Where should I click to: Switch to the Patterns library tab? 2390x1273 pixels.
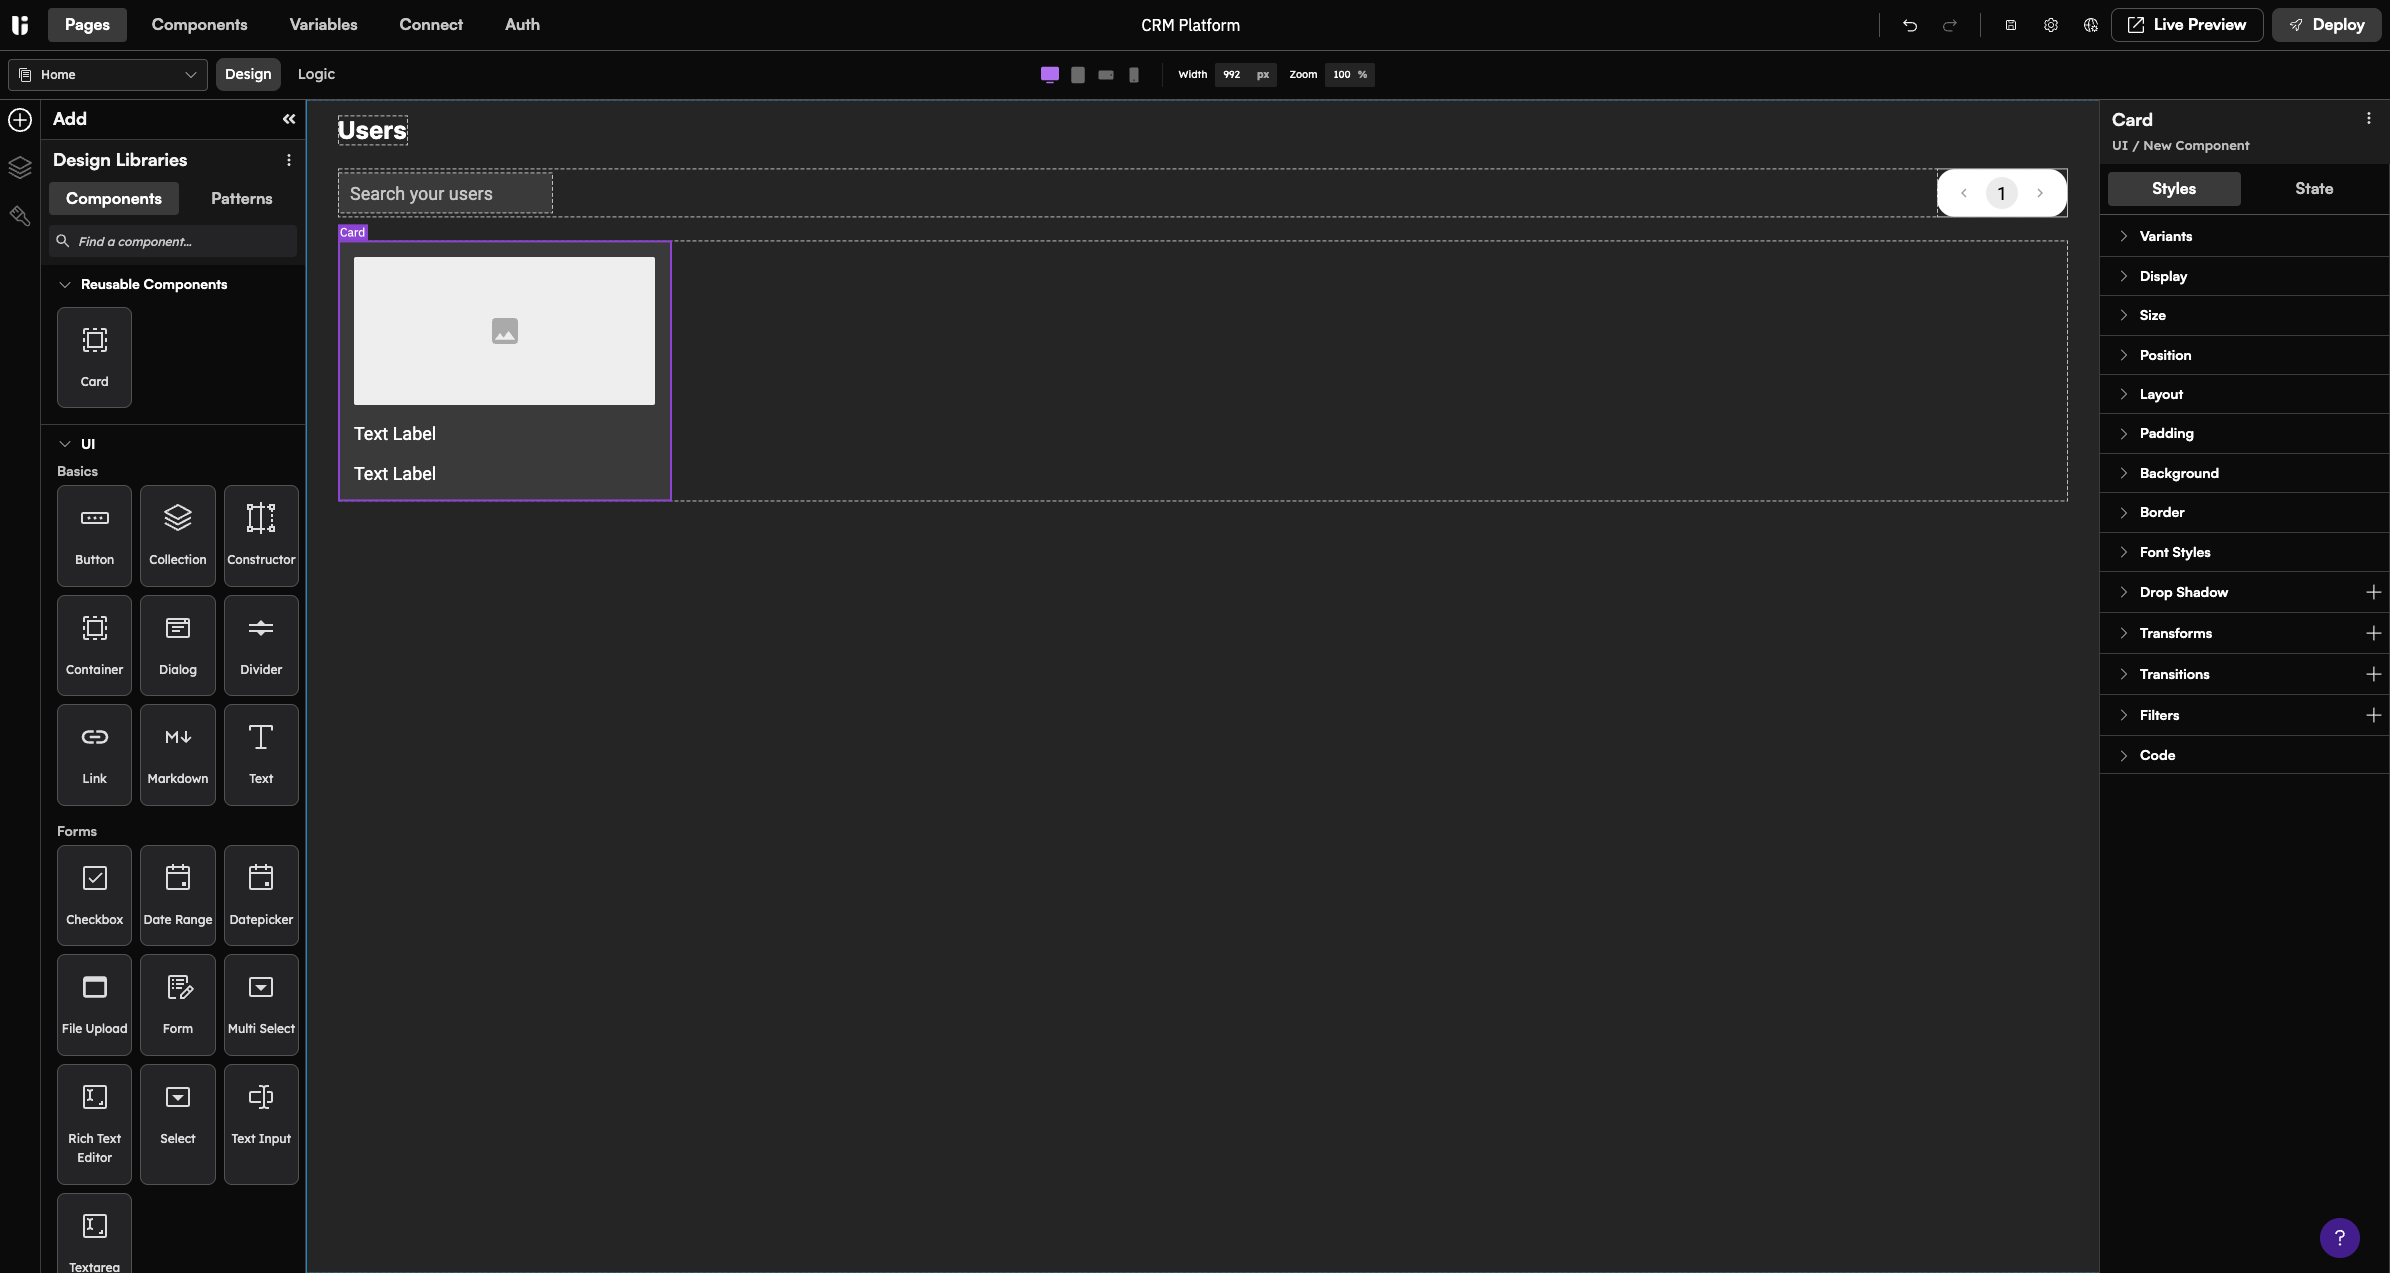click(241, 198)
